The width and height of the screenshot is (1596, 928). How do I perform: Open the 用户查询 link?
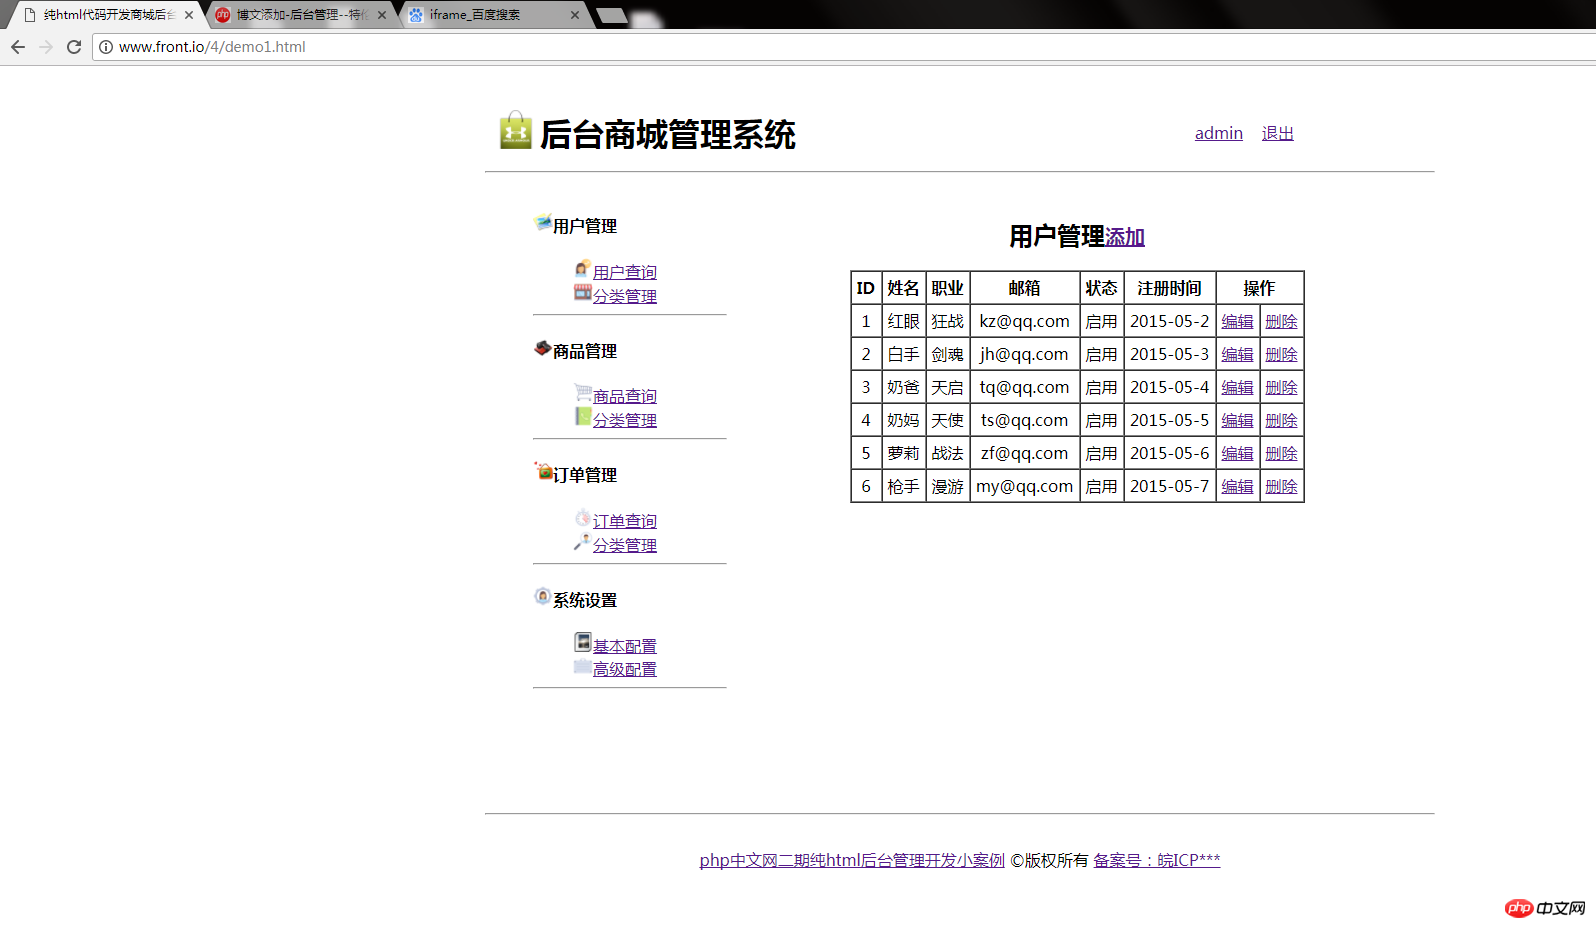pos(625,272)
